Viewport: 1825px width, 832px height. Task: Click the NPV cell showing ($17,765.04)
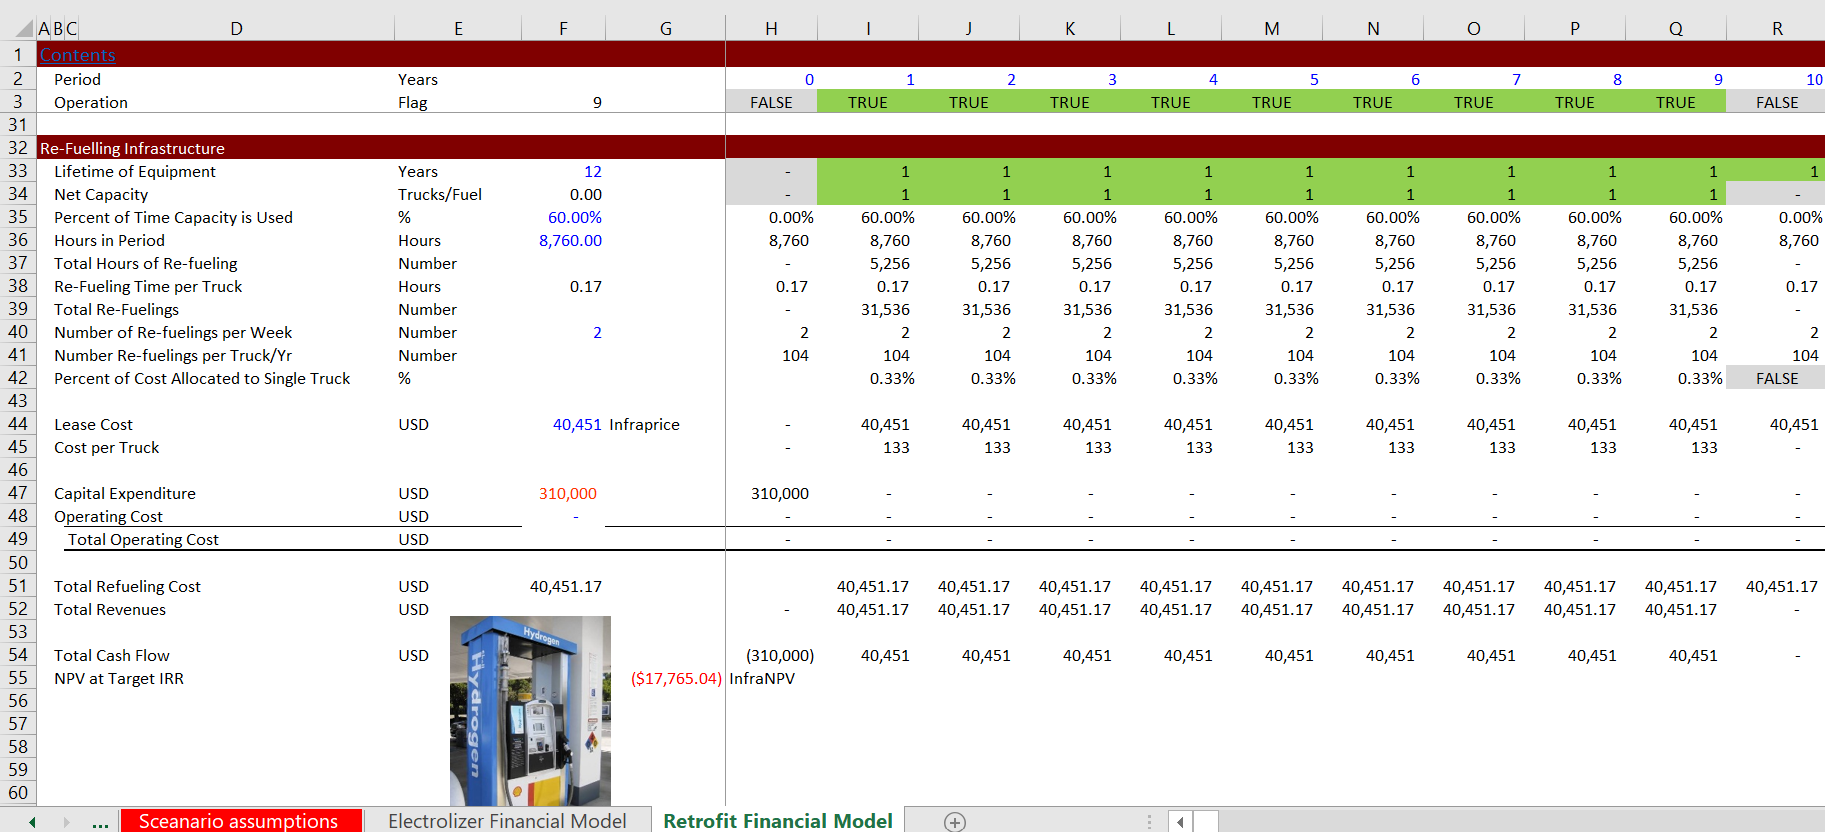(676, 678)
